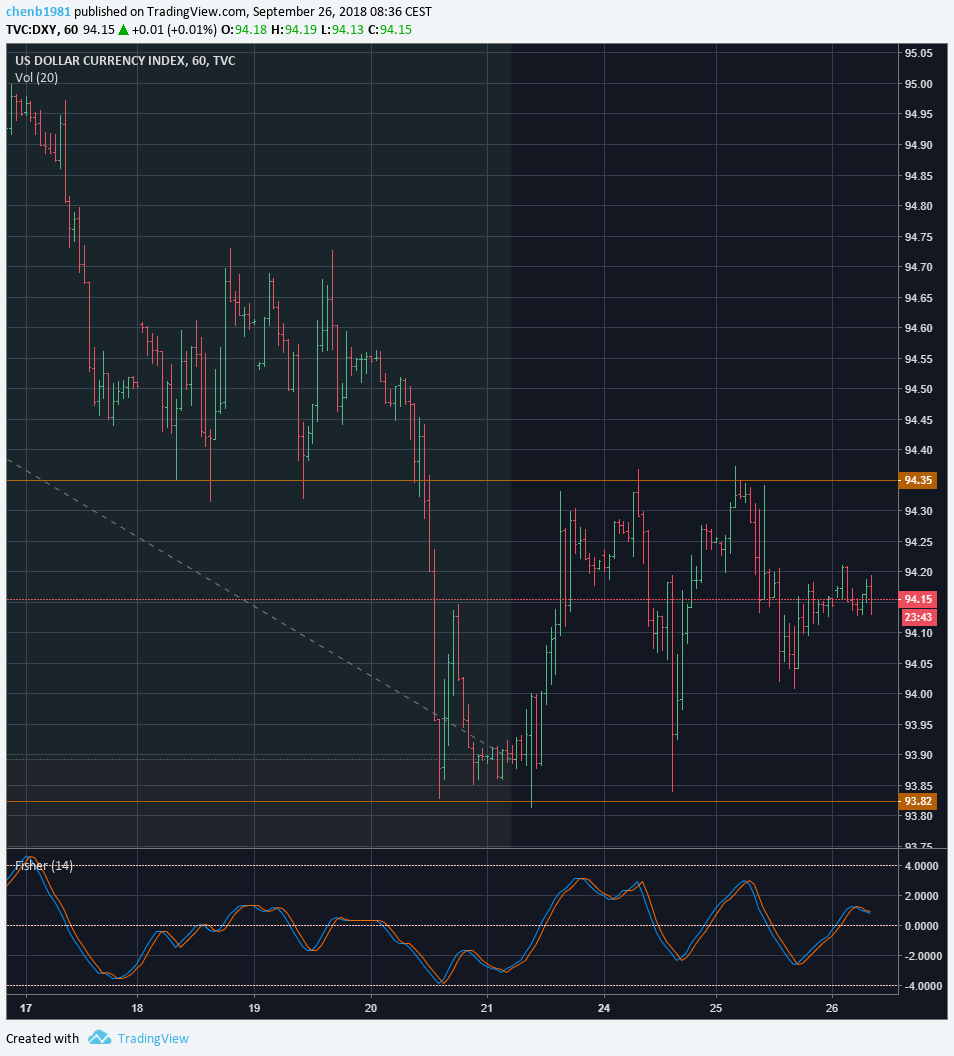Click the C:94.15 close value
The image size is (954, 1056).
click(x=390, y=30)
